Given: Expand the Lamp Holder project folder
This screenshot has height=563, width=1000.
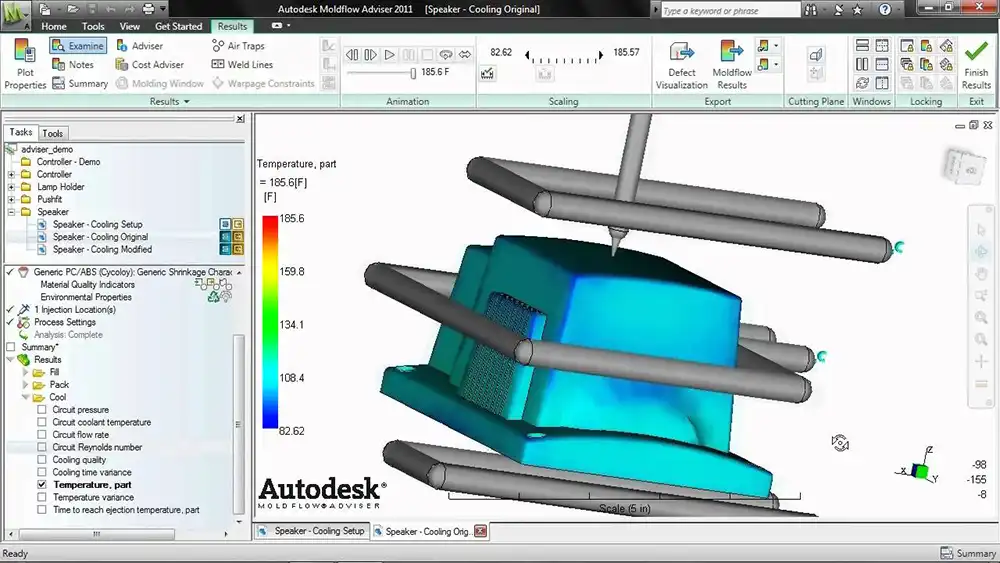Looking at the screenshot, I should click(x=11, y=187).
